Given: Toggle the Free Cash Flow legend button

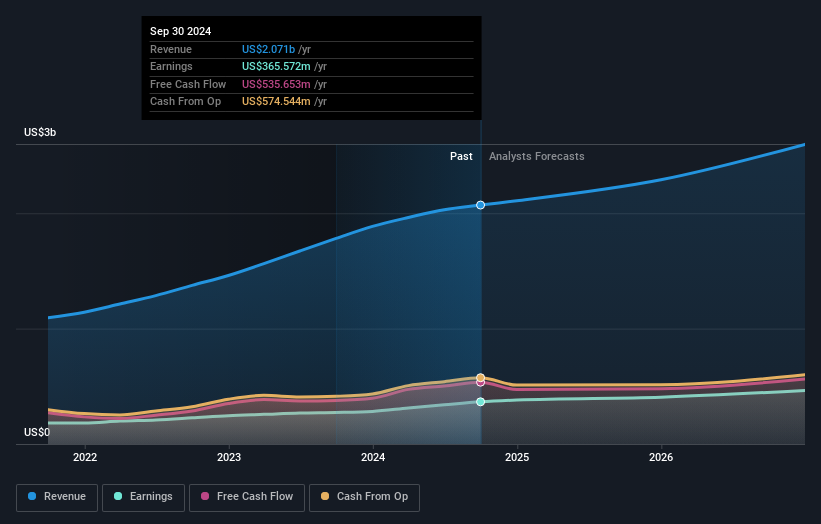Looking at the screenshot, I should pos(247,497).
